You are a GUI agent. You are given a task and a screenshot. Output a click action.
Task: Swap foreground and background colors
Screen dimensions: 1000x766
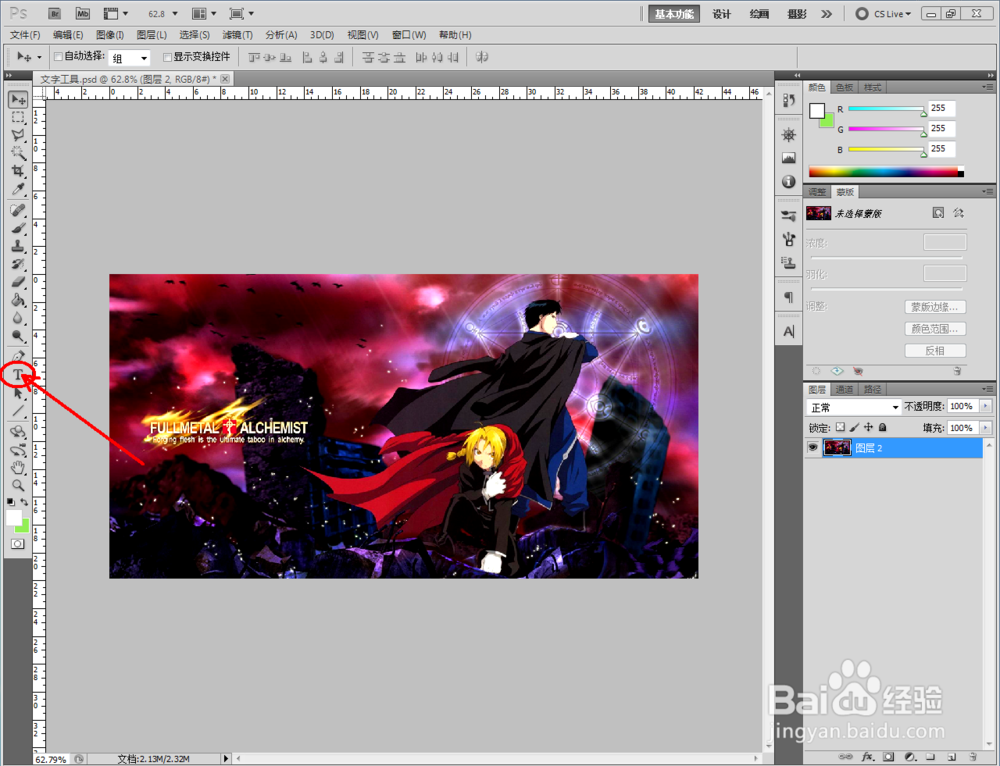24,502
